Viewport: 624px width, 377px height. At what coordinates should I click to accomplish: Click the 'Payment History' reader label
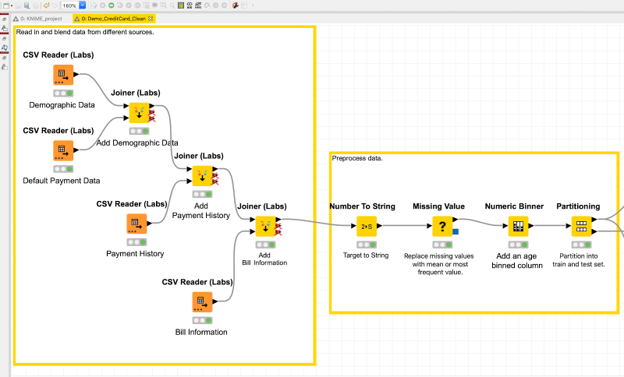[x=135, y=254]
